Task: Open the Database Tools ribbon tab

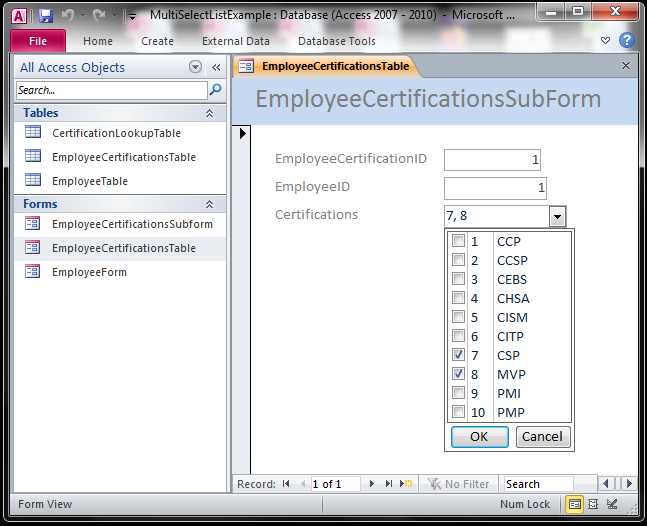Action: [337, 41]
